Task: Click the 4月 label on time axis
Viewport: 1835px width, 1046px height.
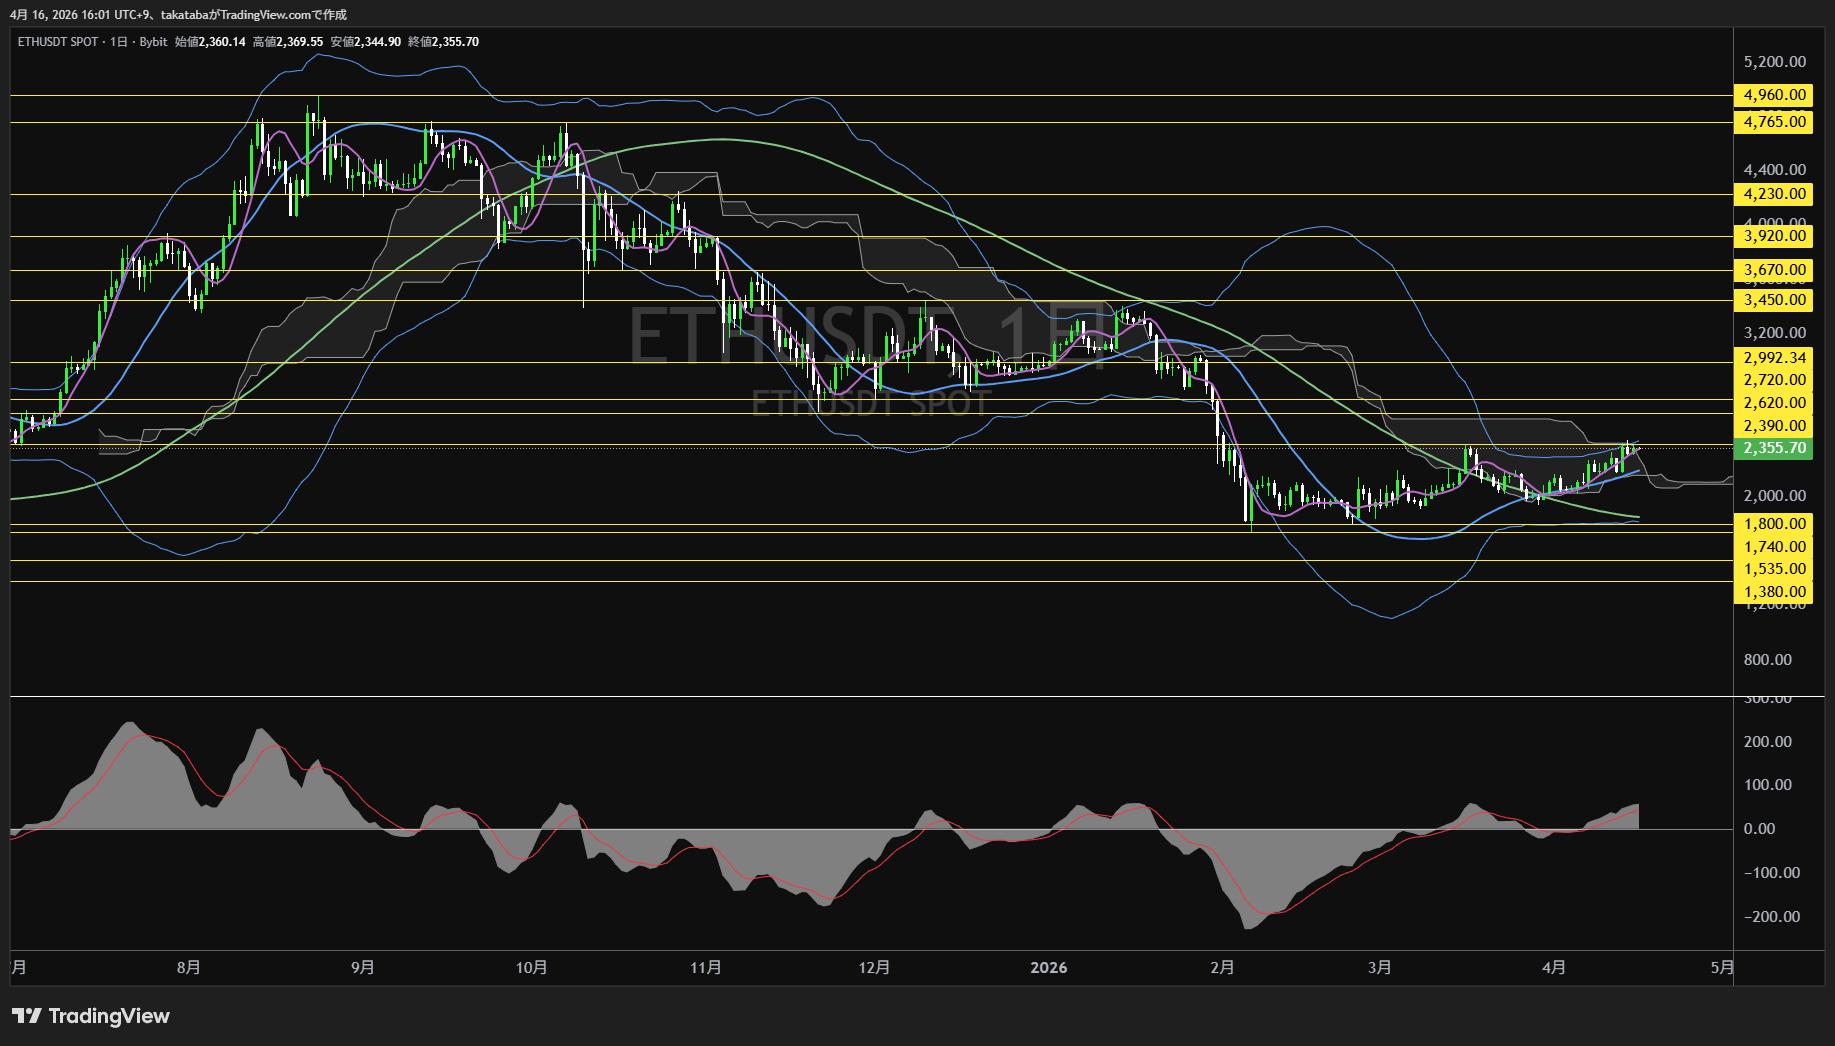Action: tap(1553, 967)
